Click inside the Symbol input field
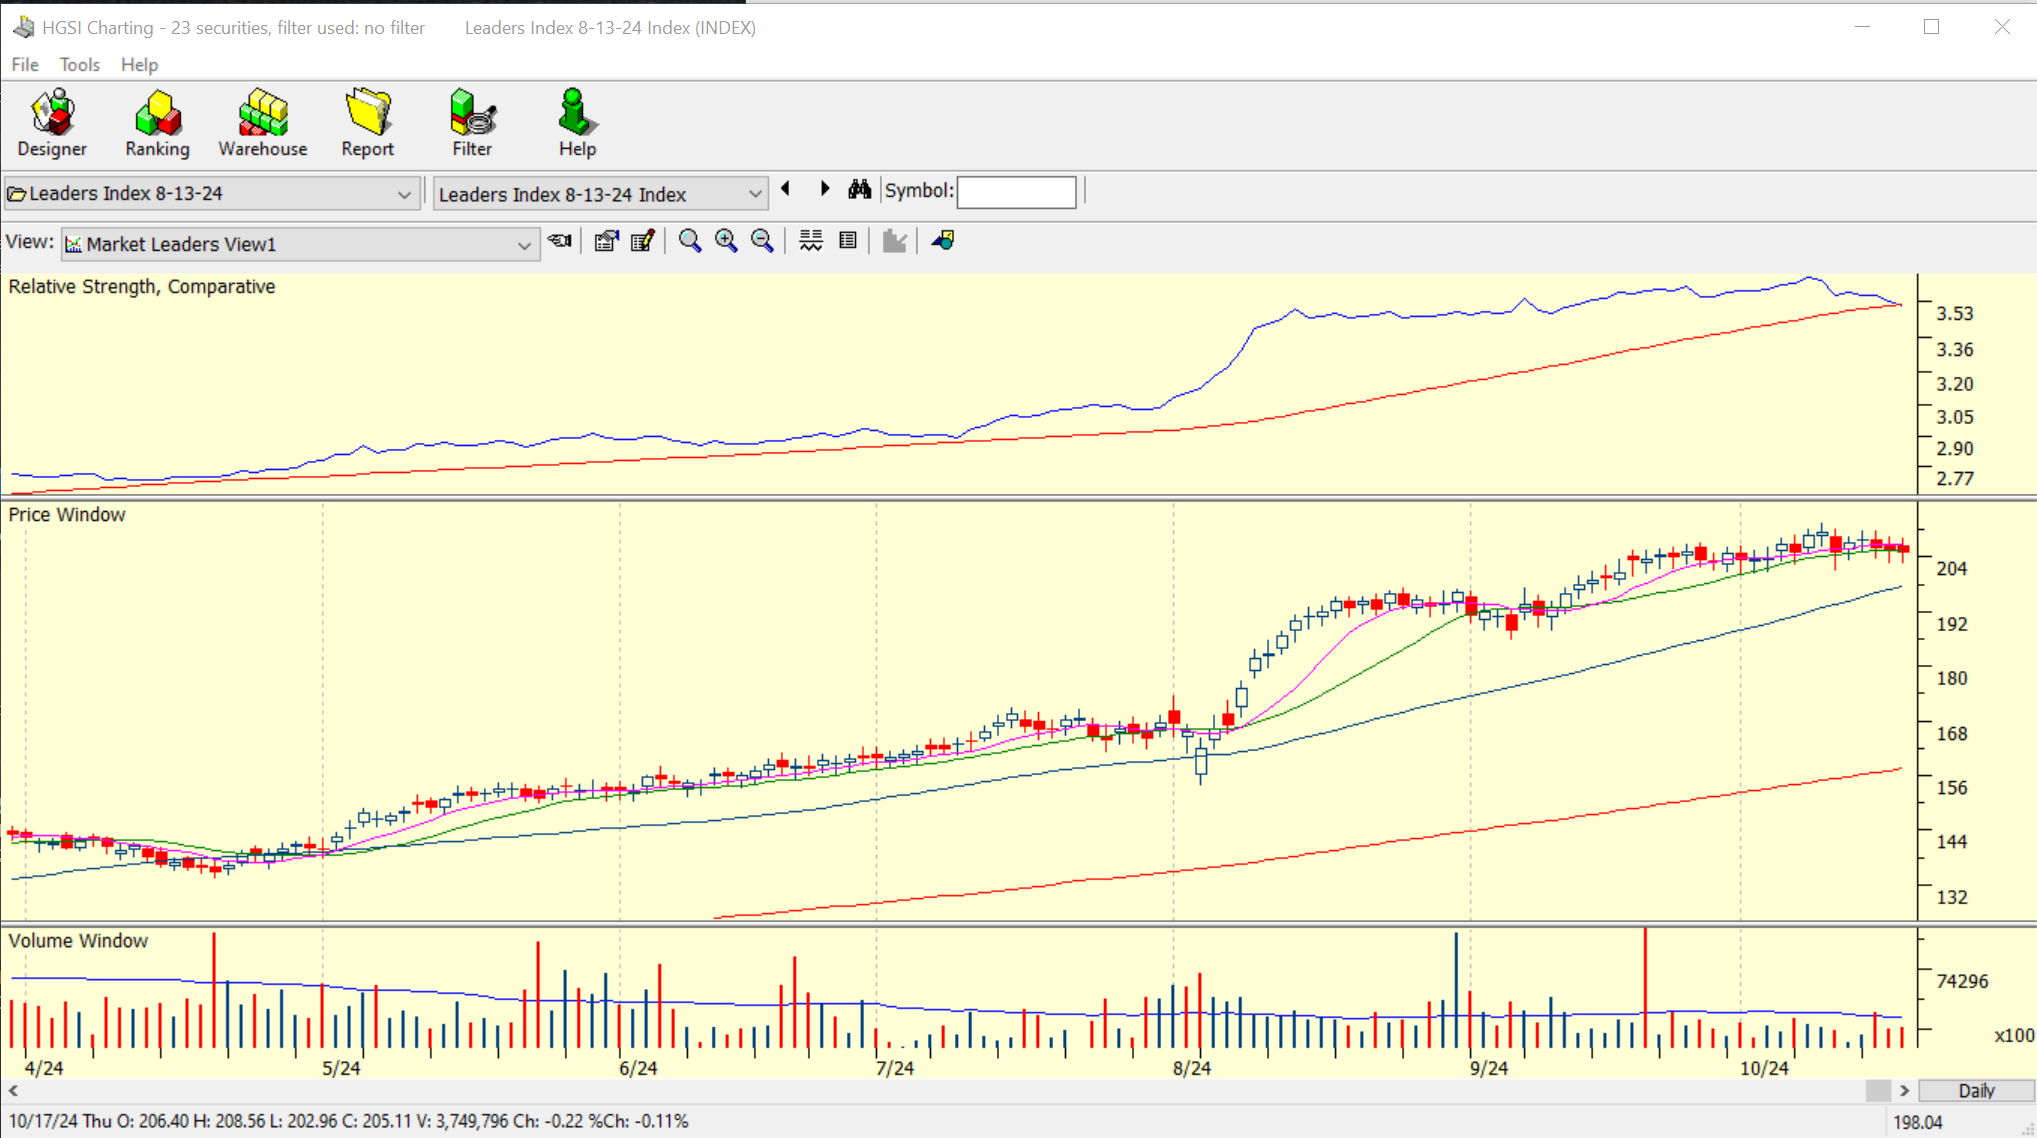Viewport: 2037px width, 1138px height. coord(1016,192)
